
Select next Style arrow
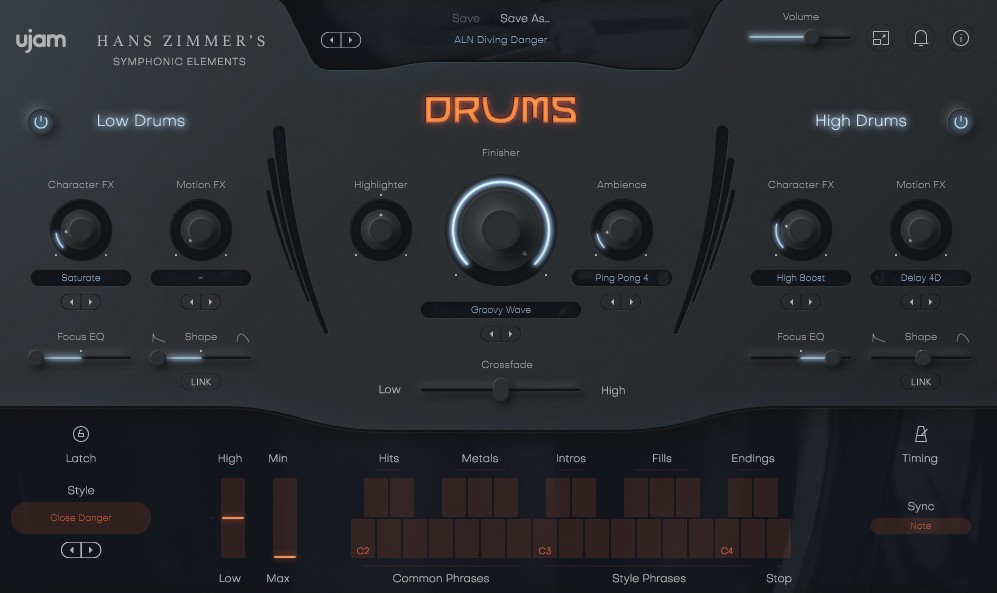91,550
